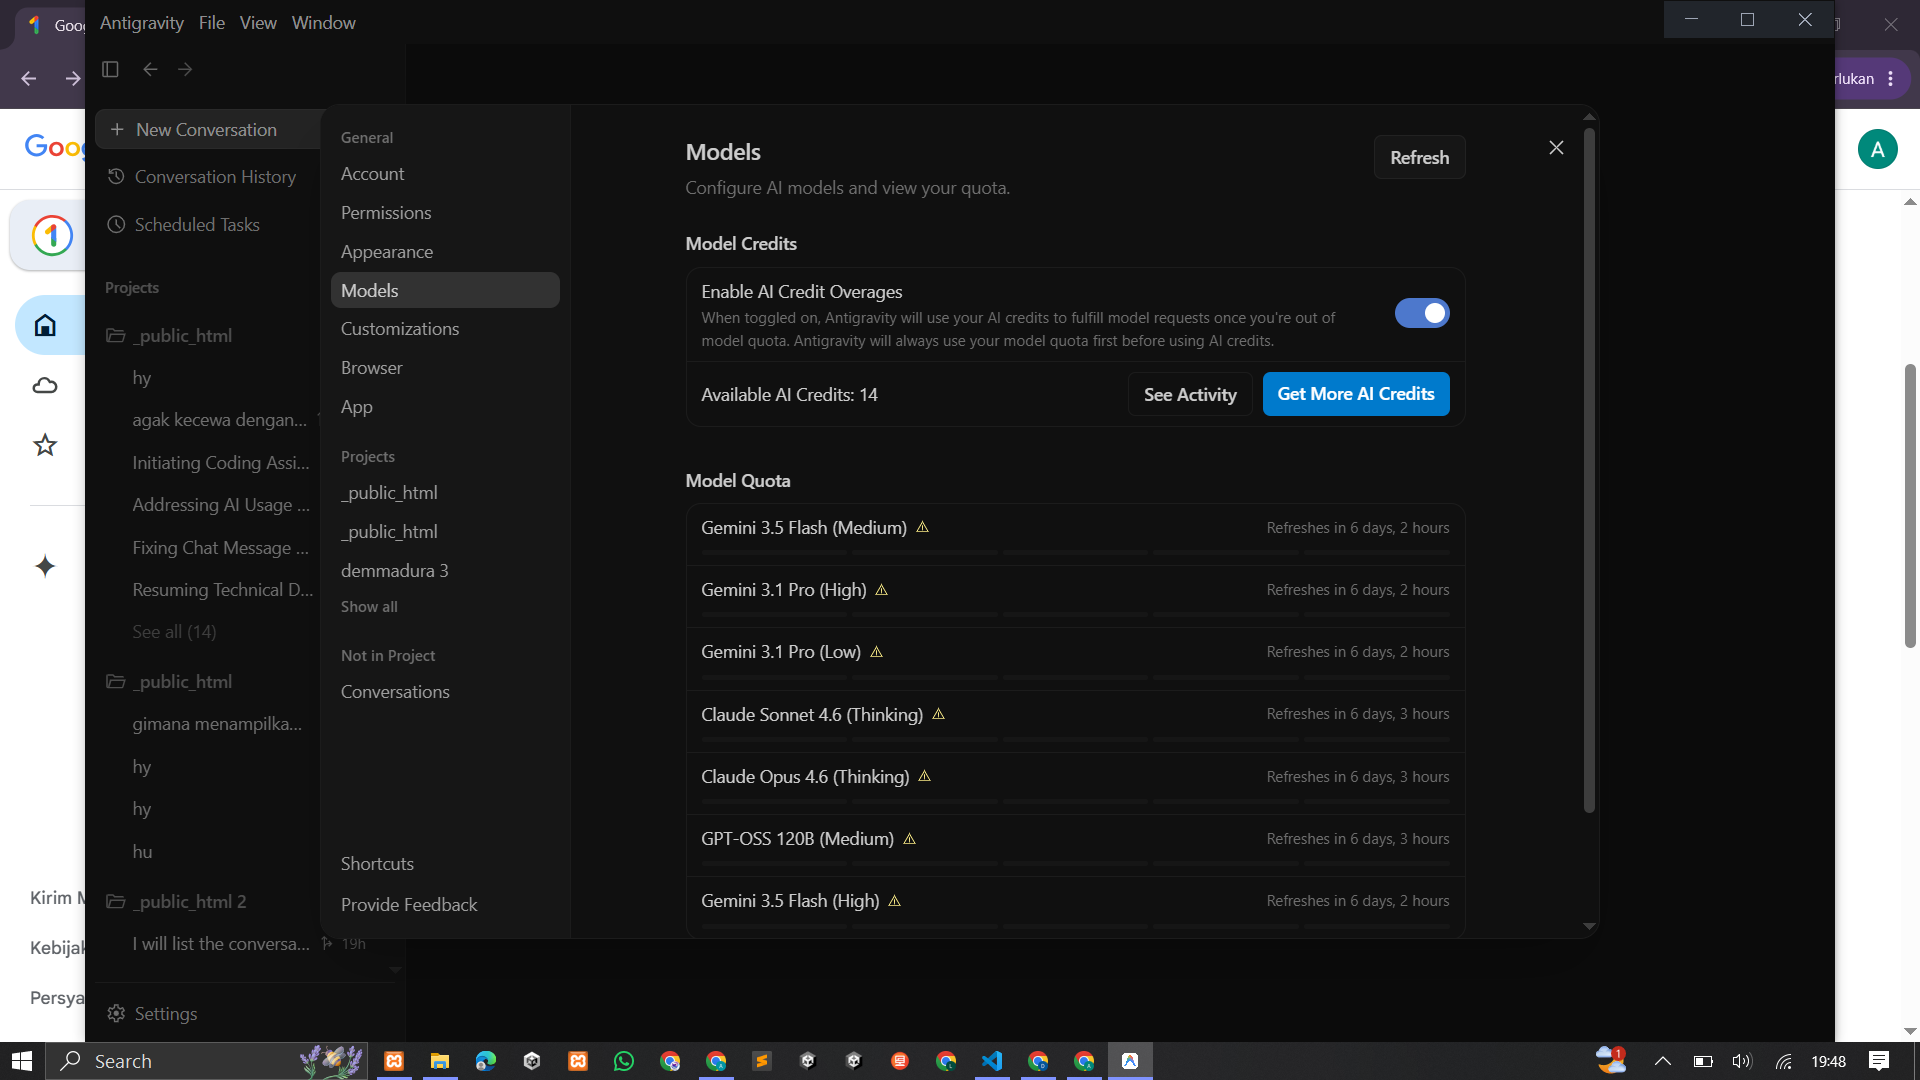Screen dimensions: 1920x1080
Task: Open the green profile avatar A in browser
Action: pos(1878,149)
